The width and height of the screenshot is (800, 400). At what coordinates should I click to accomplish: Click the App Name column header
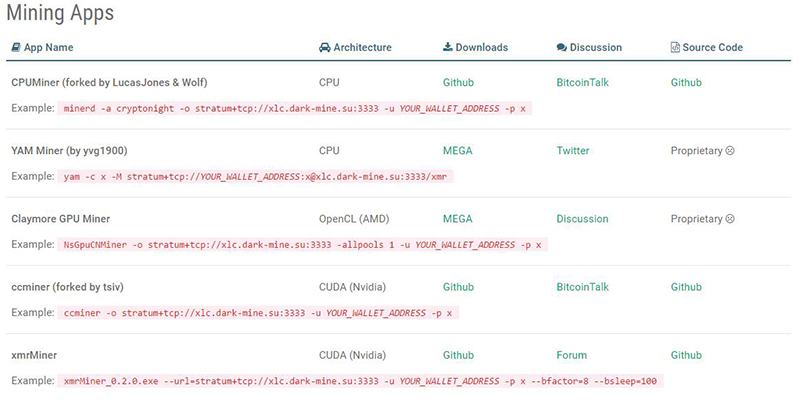(x=42, y=47)
